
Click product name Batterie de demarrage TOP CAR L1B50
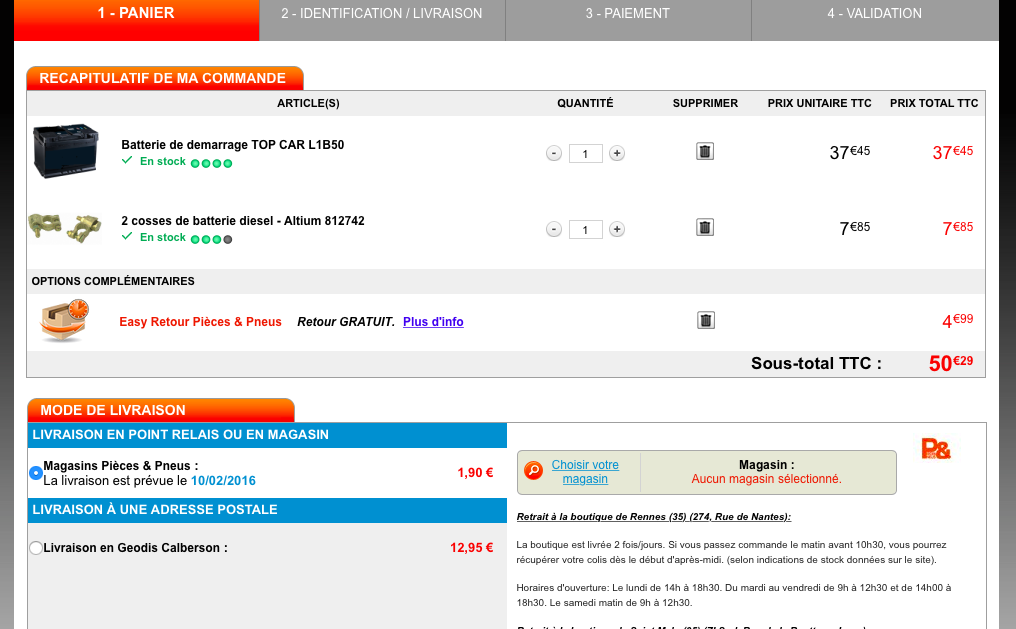[x=233, y=144]
